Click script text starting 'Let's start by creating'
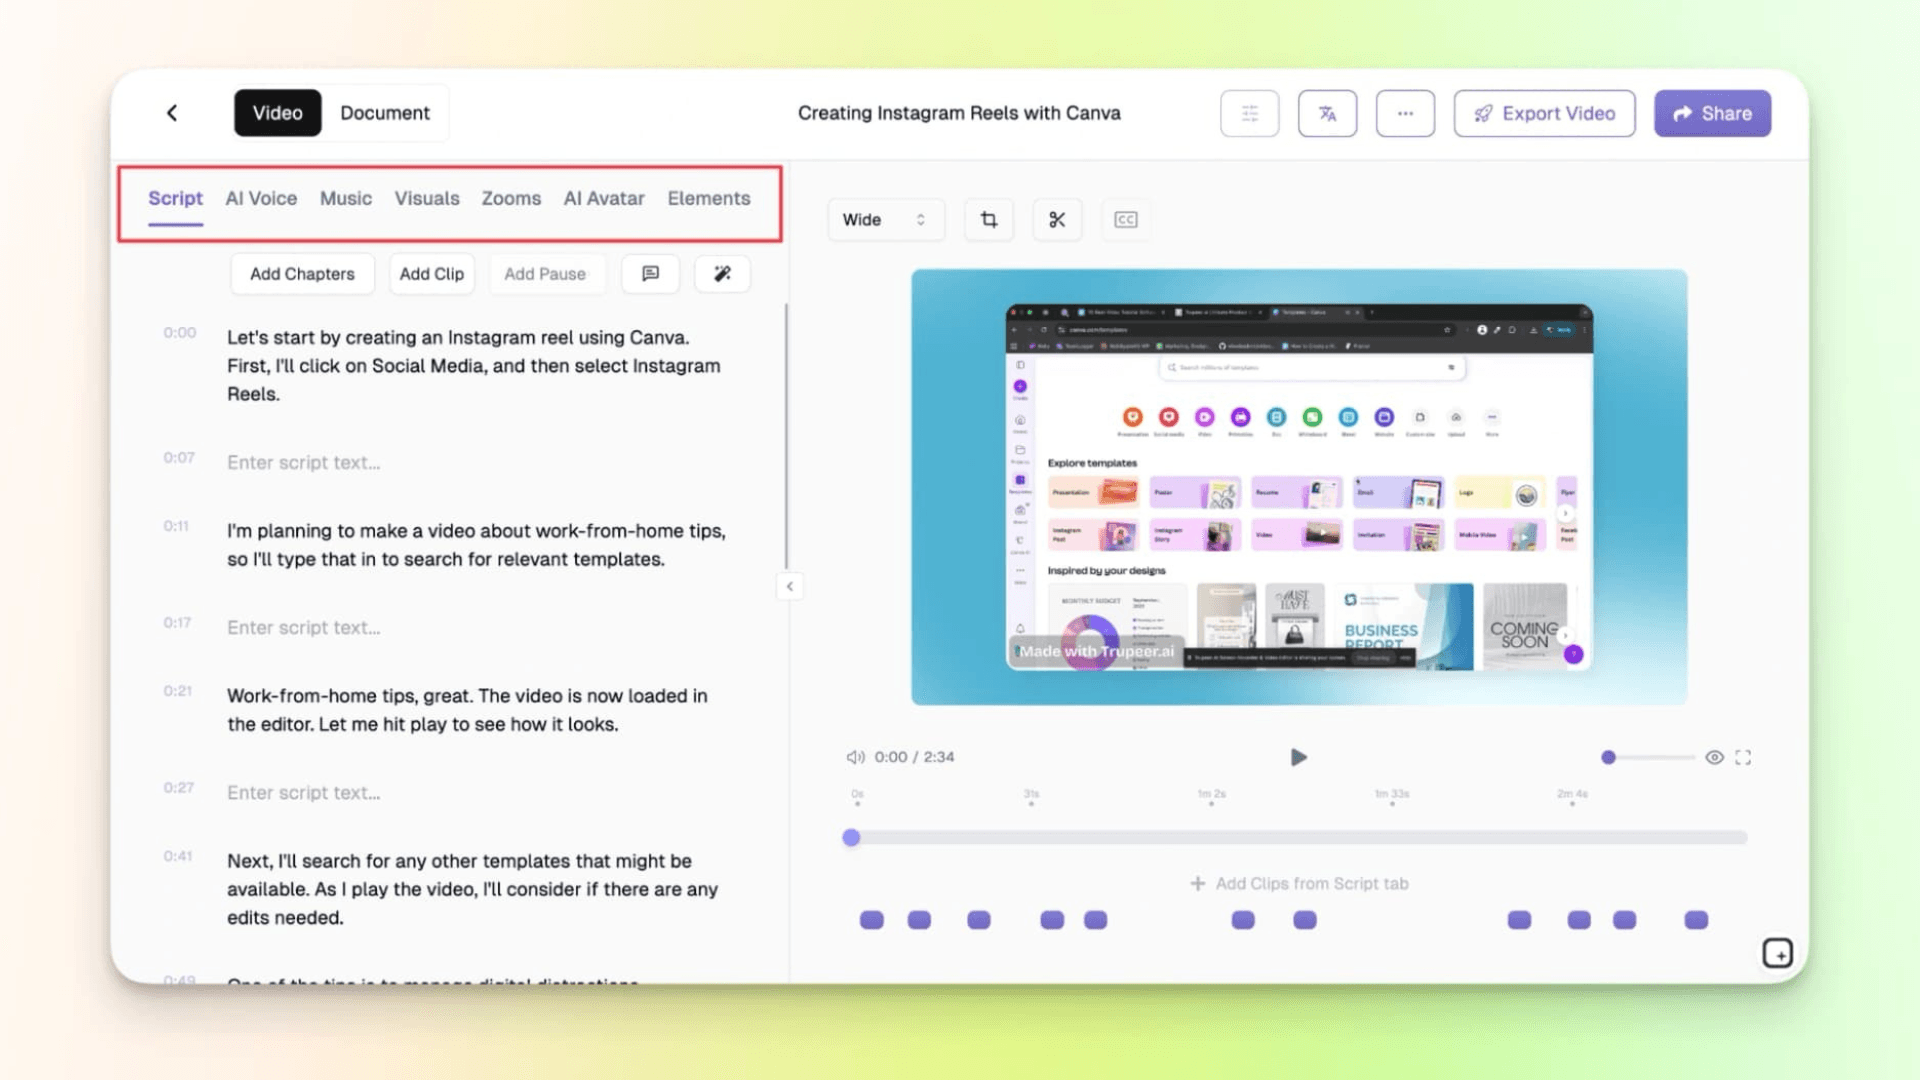 (474, 366)
